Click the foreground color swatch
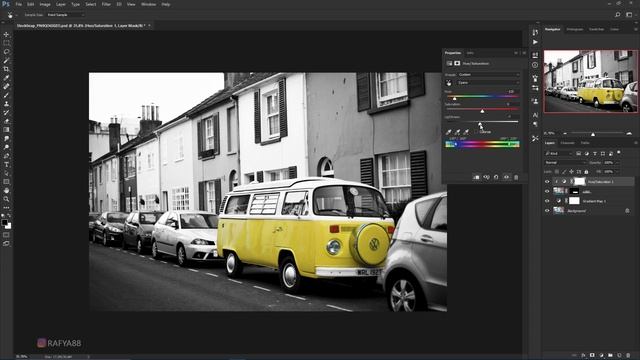The height and width of the screenshot is (360, 640). [4, 222]
